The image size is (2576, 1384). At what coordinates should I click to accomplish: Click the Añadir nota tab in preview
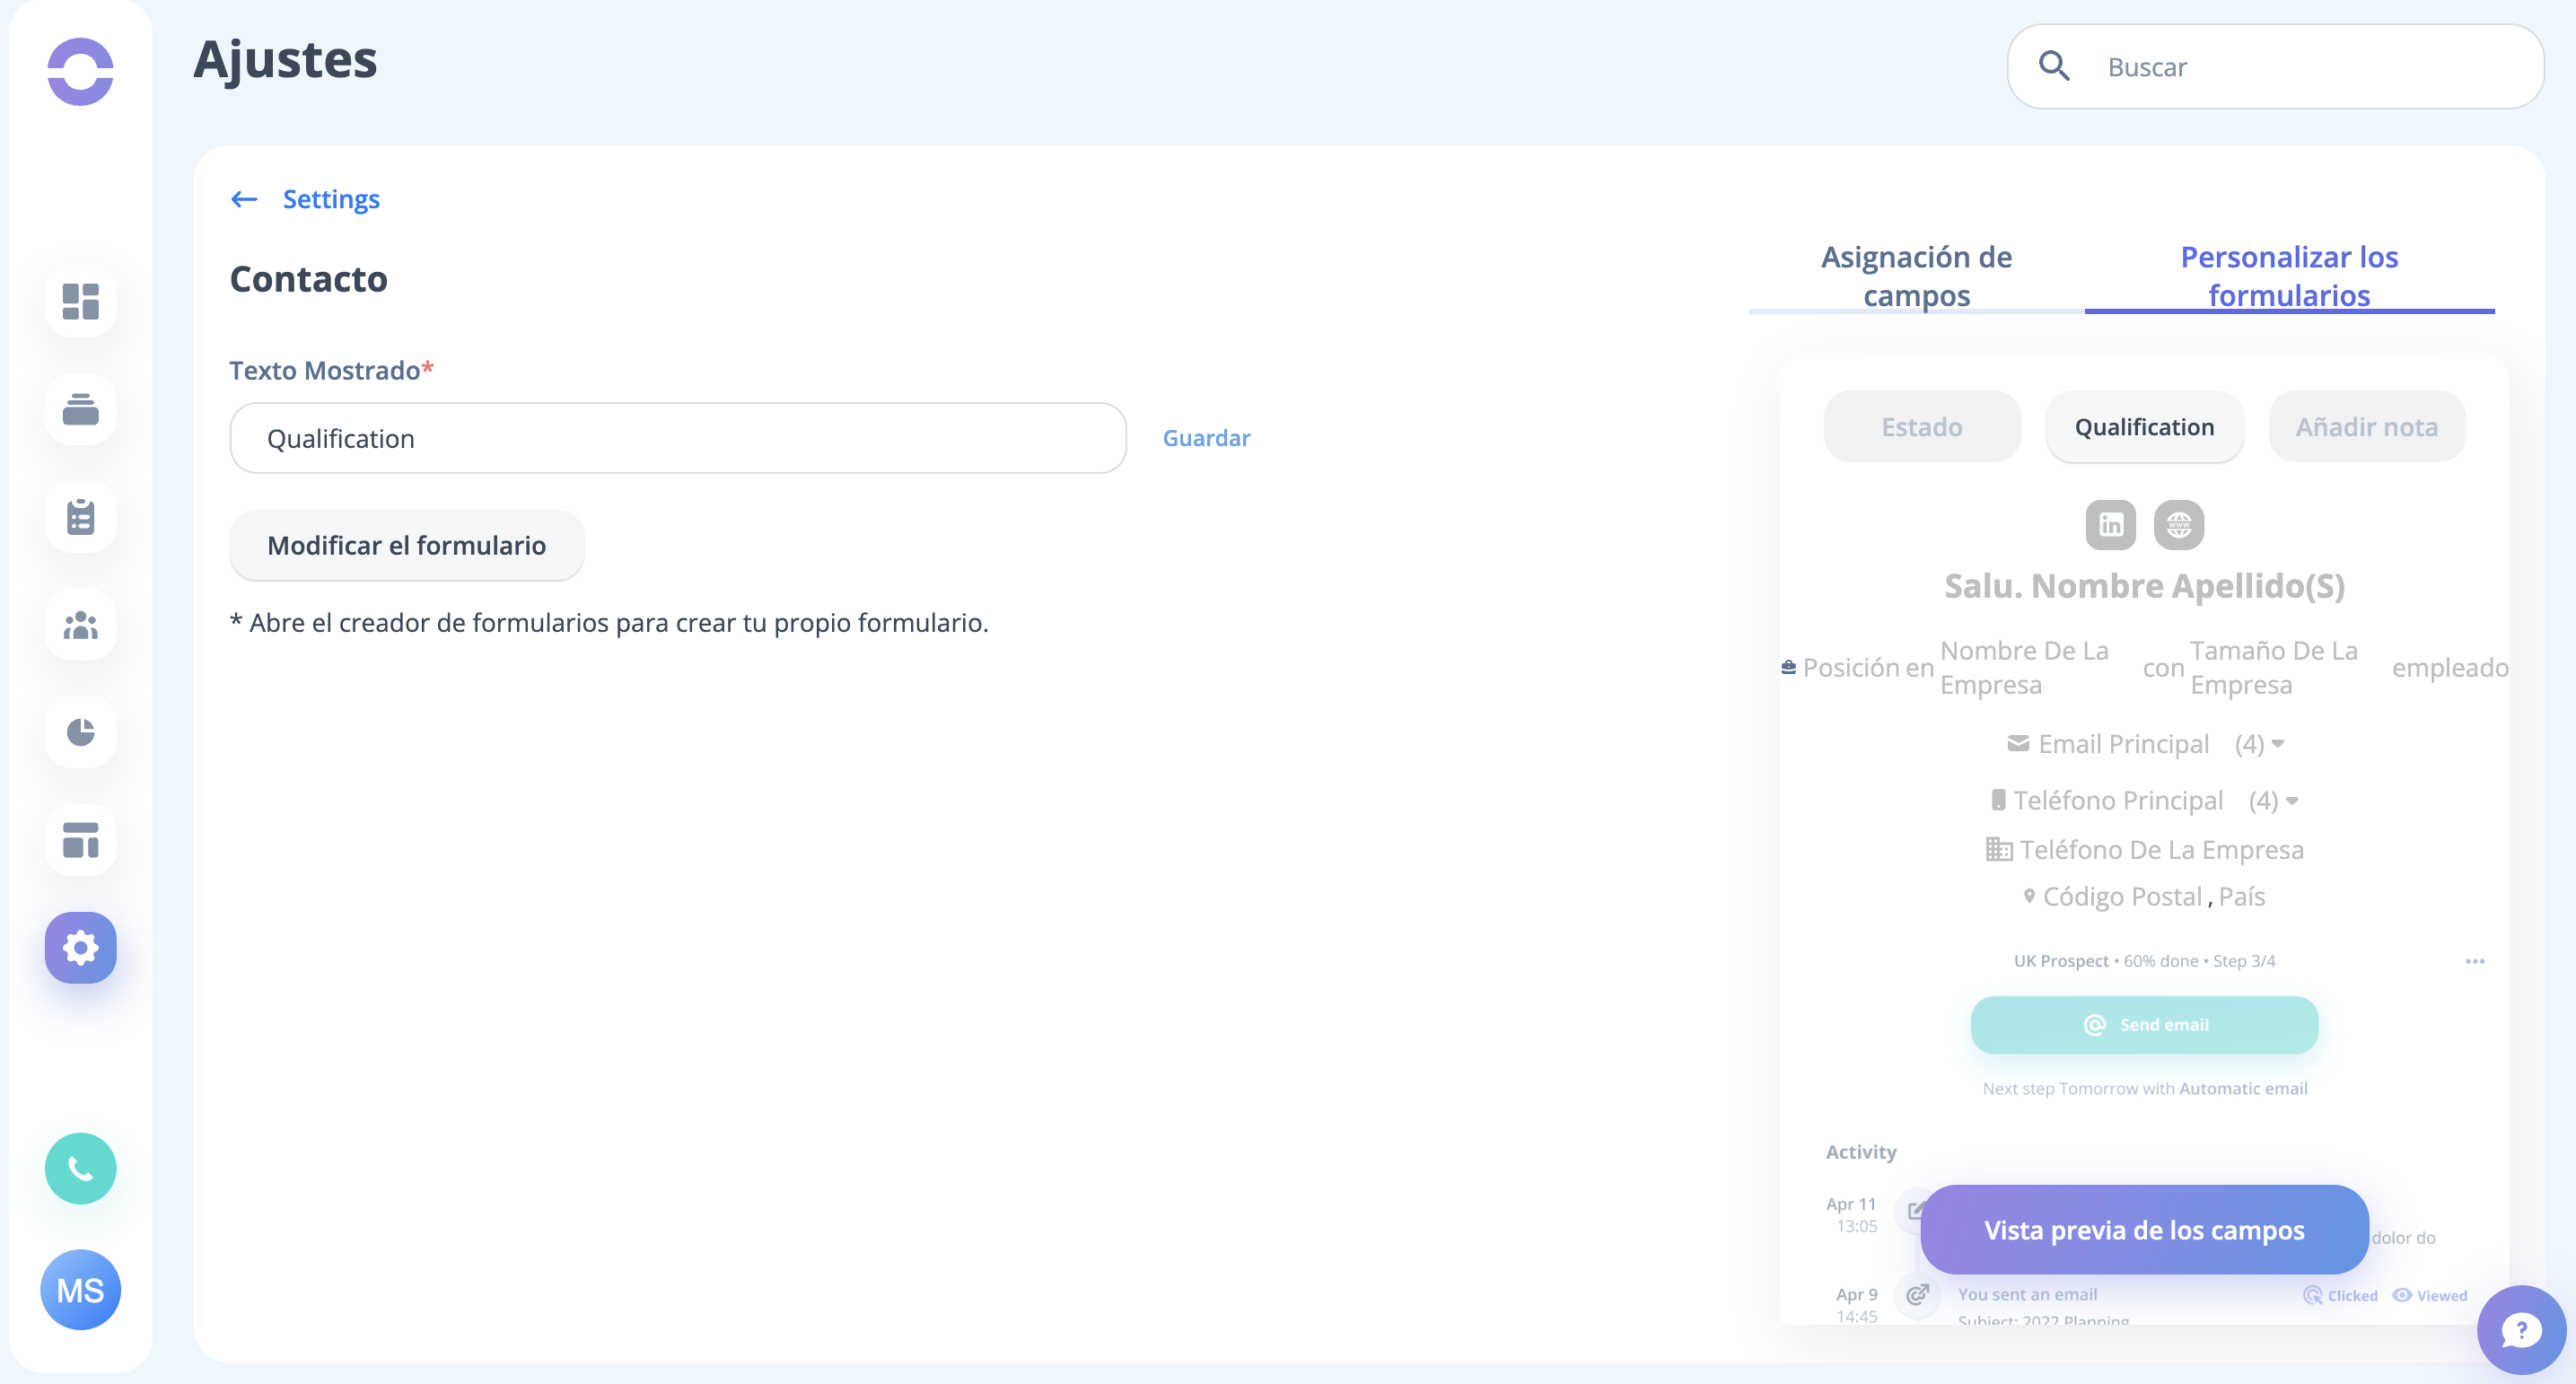(2366, 427)
